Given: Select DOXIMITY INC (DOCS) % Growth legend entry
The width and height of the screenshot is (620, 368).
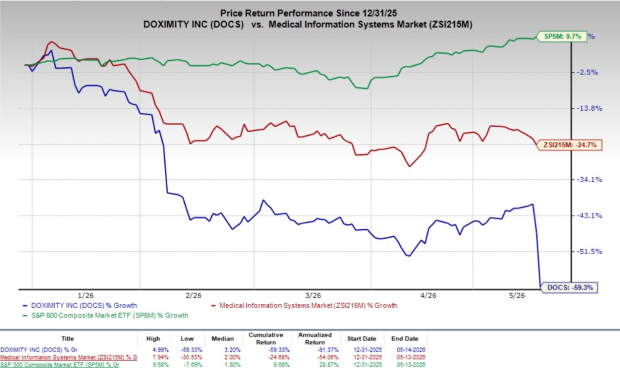Looking at the screenshot, I should [x=80, y=306].
